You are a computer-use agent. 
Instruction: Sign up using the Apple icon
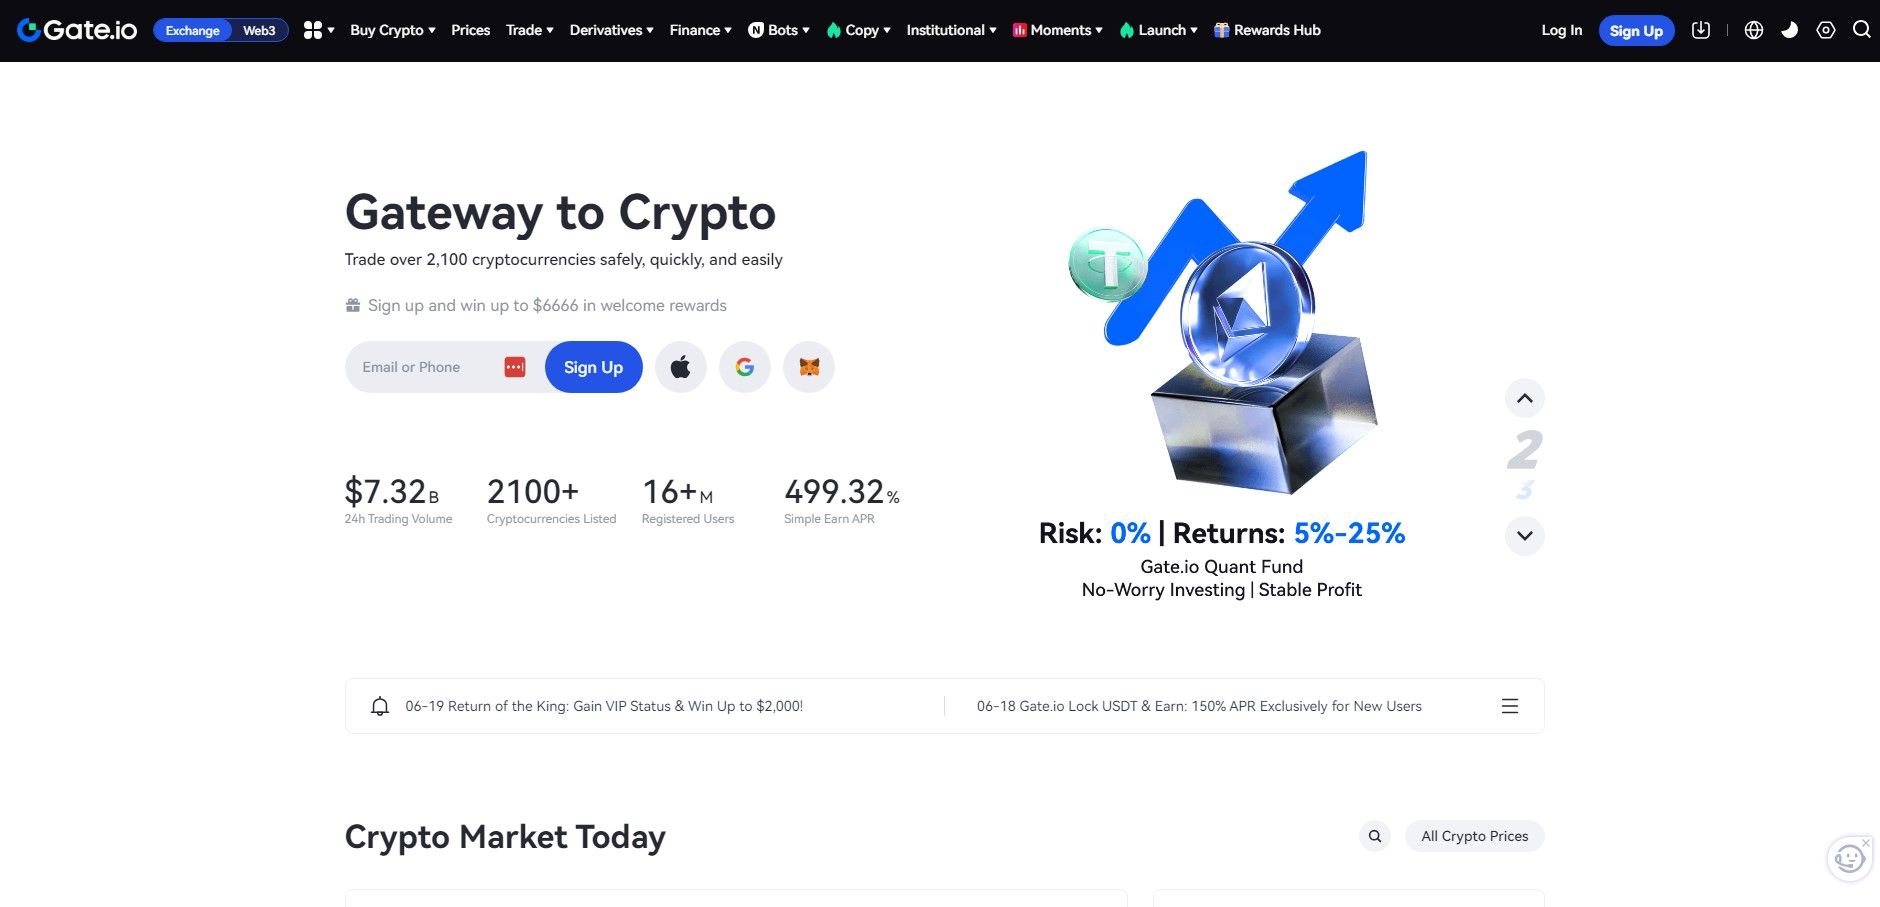pyautogui.click(x=681, y=367)
